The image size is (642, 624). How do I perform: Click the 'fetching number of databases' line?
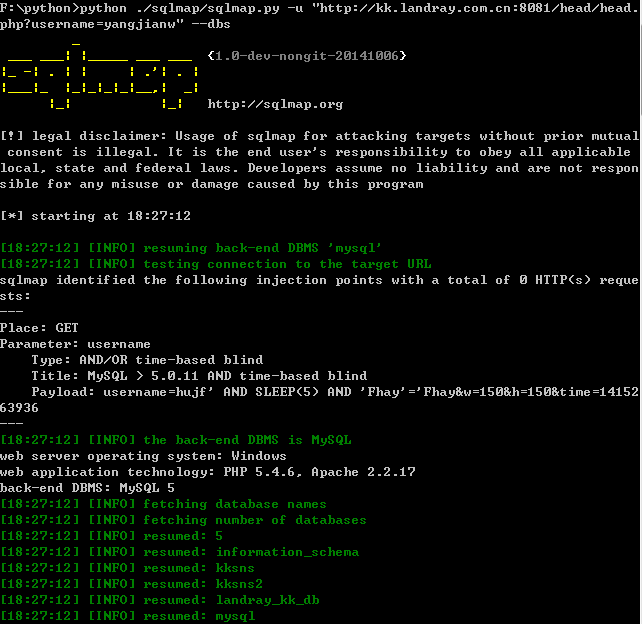183,520
